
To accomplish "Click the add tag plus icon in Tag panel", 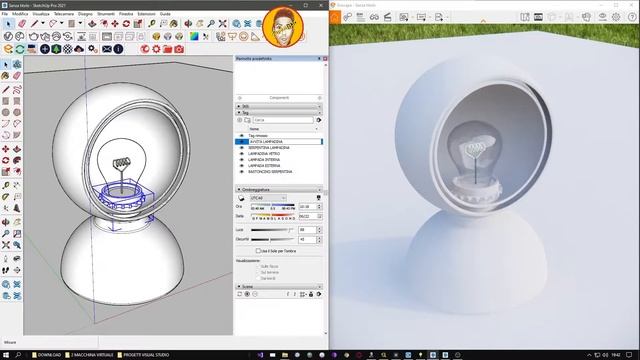I will click(x=240, y=120).
